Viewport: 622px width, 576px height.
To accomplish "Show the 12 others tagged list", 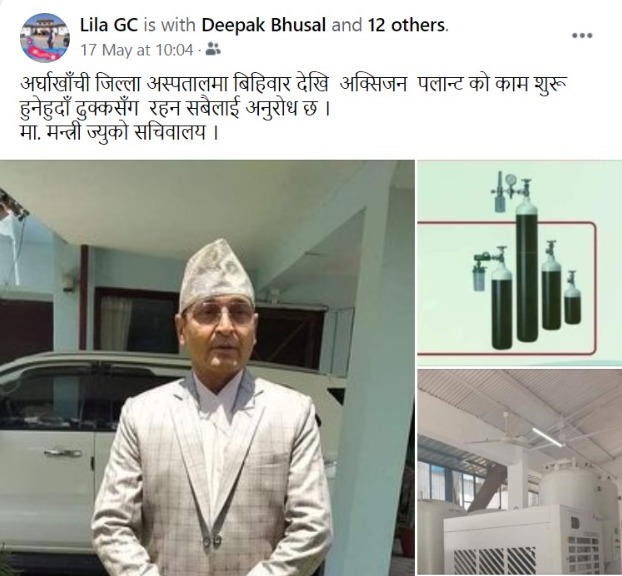I will tap(407, 25).
